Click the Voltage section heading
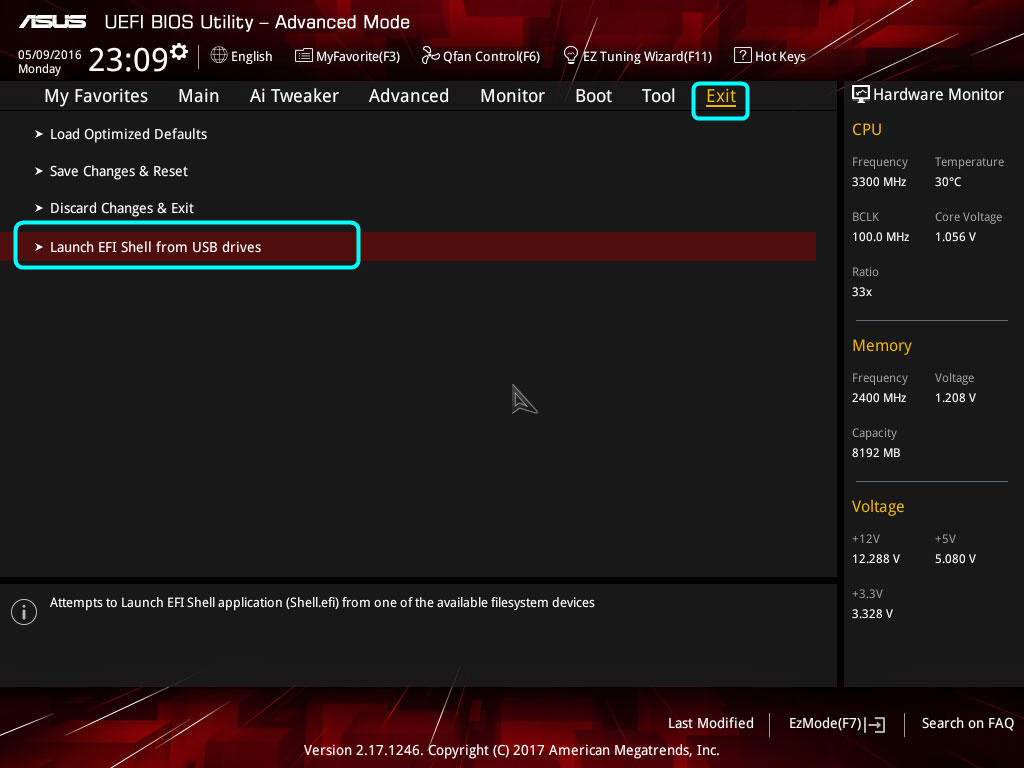1024x768 pixels. [878, 507]
